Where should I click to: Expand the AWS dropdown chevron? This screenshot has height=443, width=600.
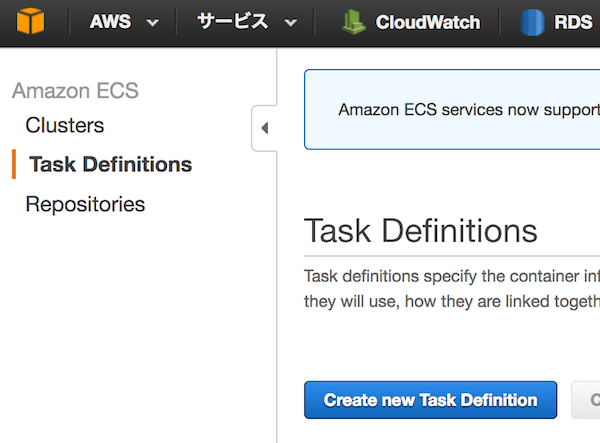[153, 23]
